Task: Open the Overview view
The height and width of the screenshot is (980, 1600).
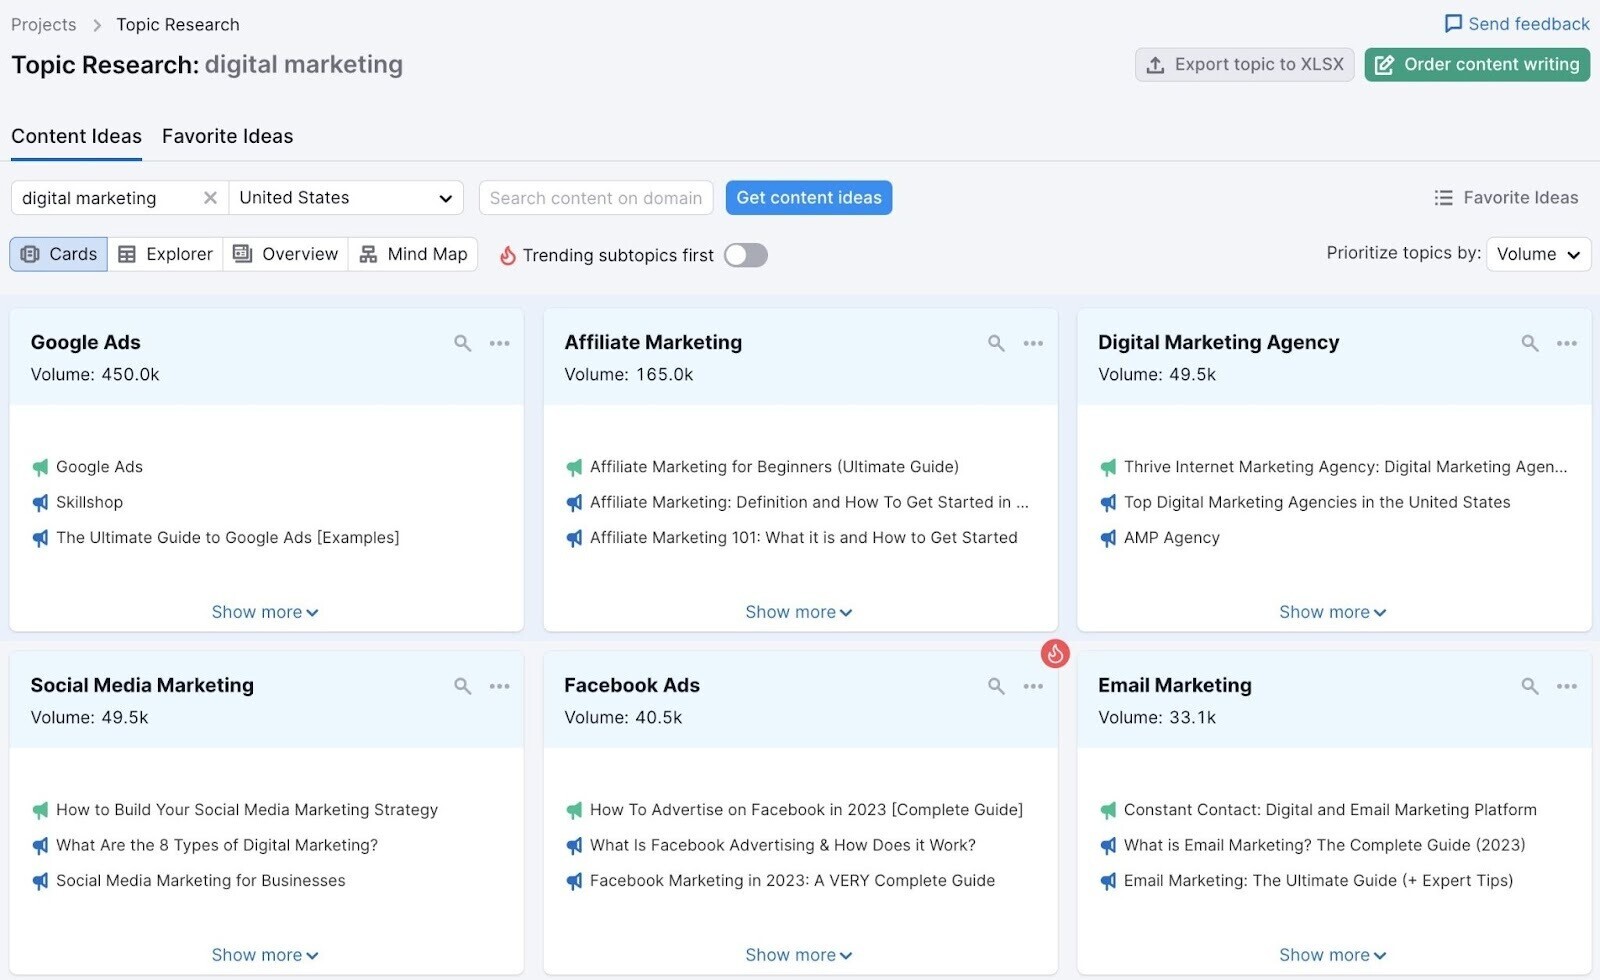Action: (285, 254)
